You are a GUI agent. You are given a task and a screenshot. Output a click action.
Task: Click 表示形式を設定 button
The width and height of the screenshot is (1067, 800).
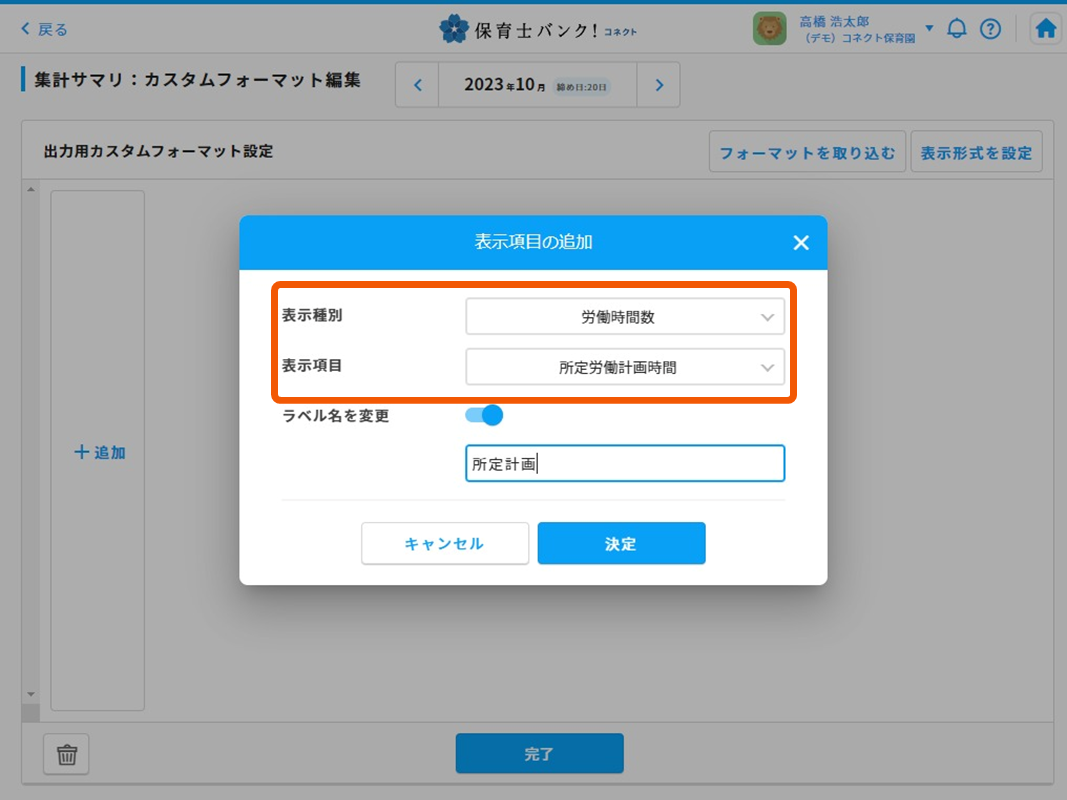pyautogui.click(x=976, y=153)
